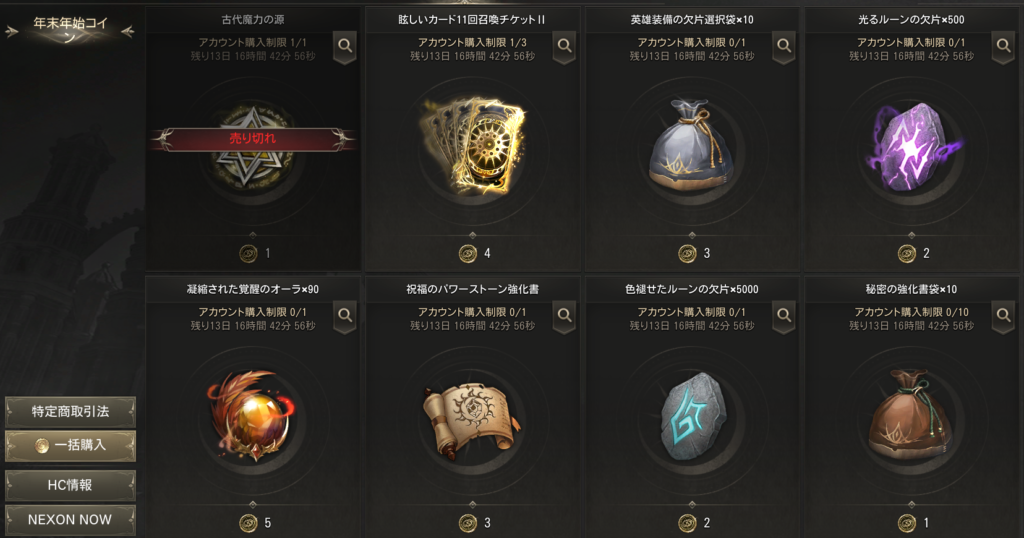Image resolution: width=1024 pixels, height=538 pixels.
Task: Open the HC情報 button
Action: (71, 485)
